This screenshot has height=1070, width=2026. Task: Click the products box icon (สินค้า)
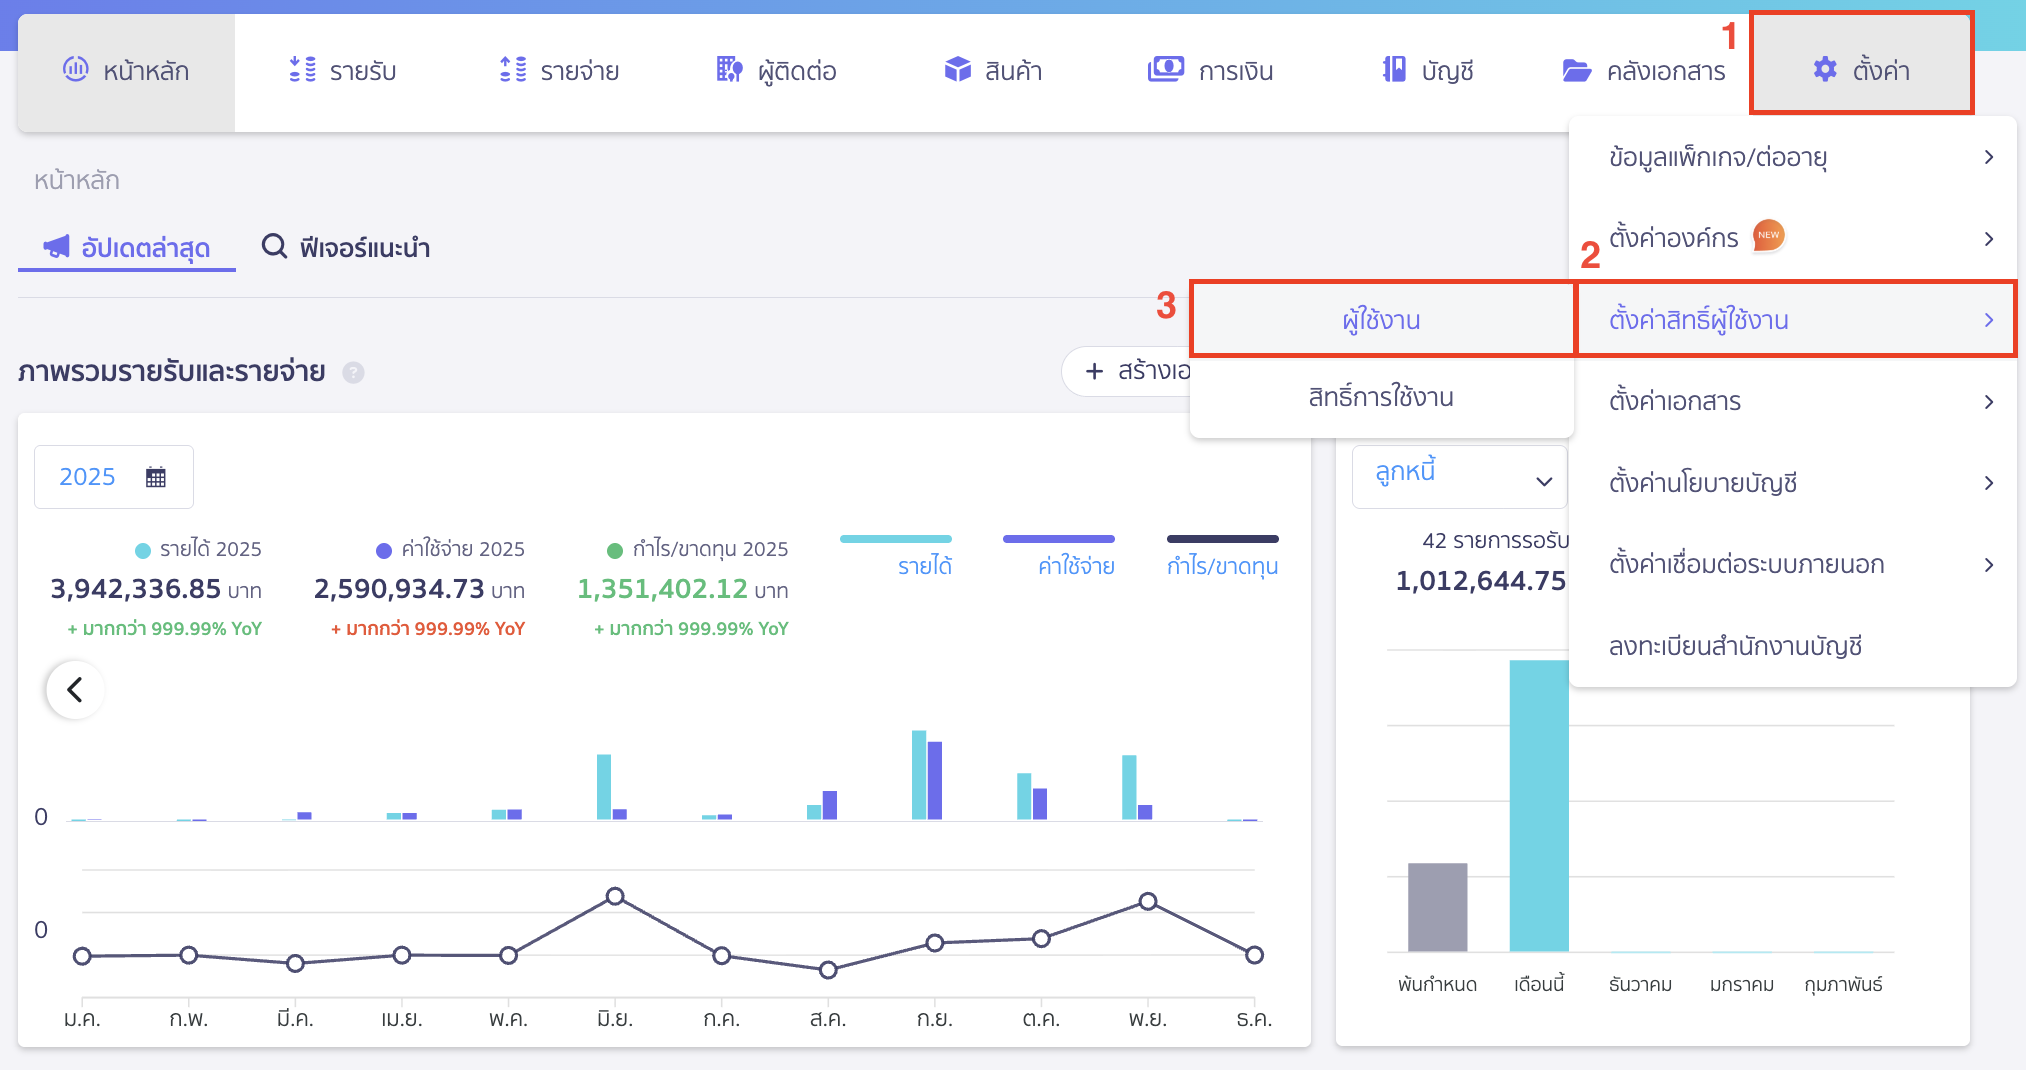[x=957, y=70]
